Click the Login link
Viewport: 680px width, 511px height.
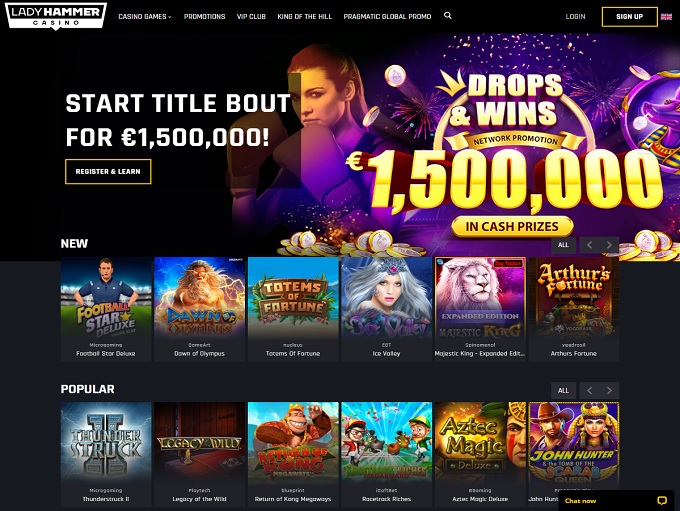tap(575, 16)
